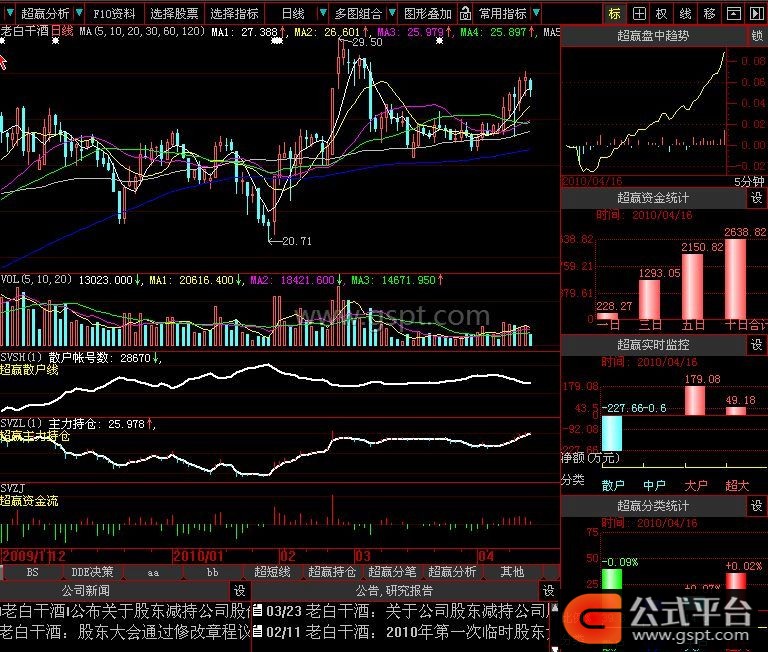Click the crosshair grid icon in toolbar
This screenshot has width=768, height=652.
639,13
